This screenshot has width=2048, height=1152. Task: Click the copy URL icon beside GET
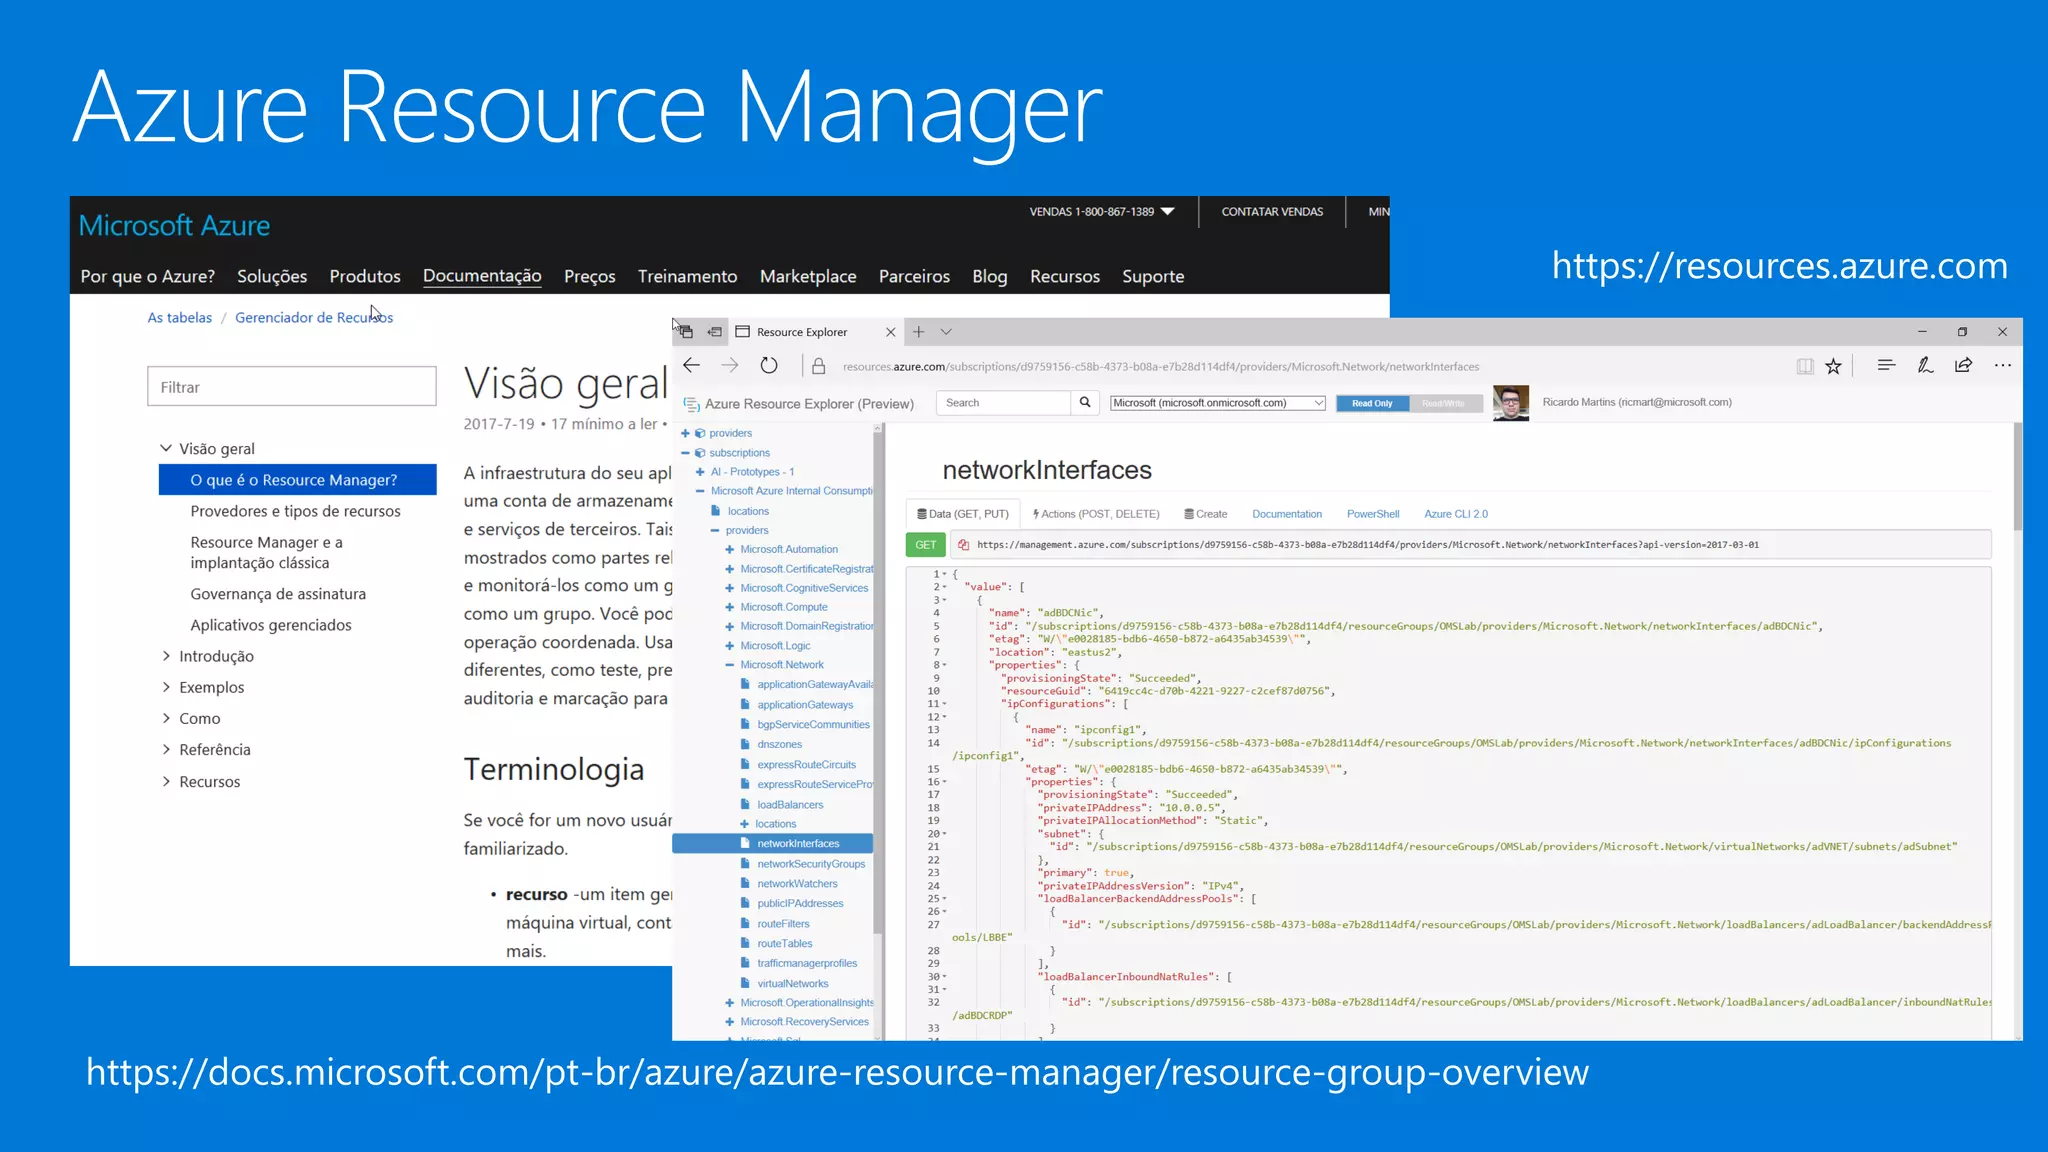tap(963, 545)
